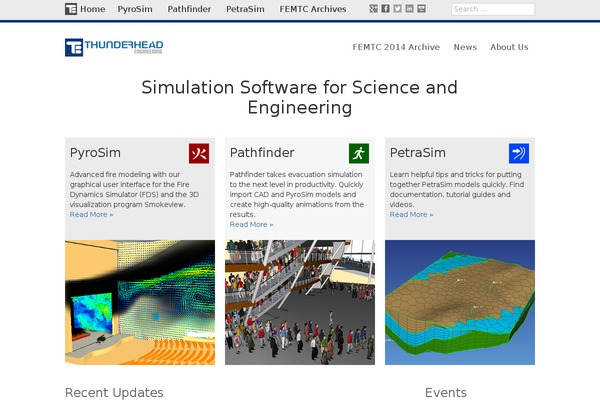
Task: Click the red PyroSim fire icon
Action: pyautogui.click(x=199, y=153)
